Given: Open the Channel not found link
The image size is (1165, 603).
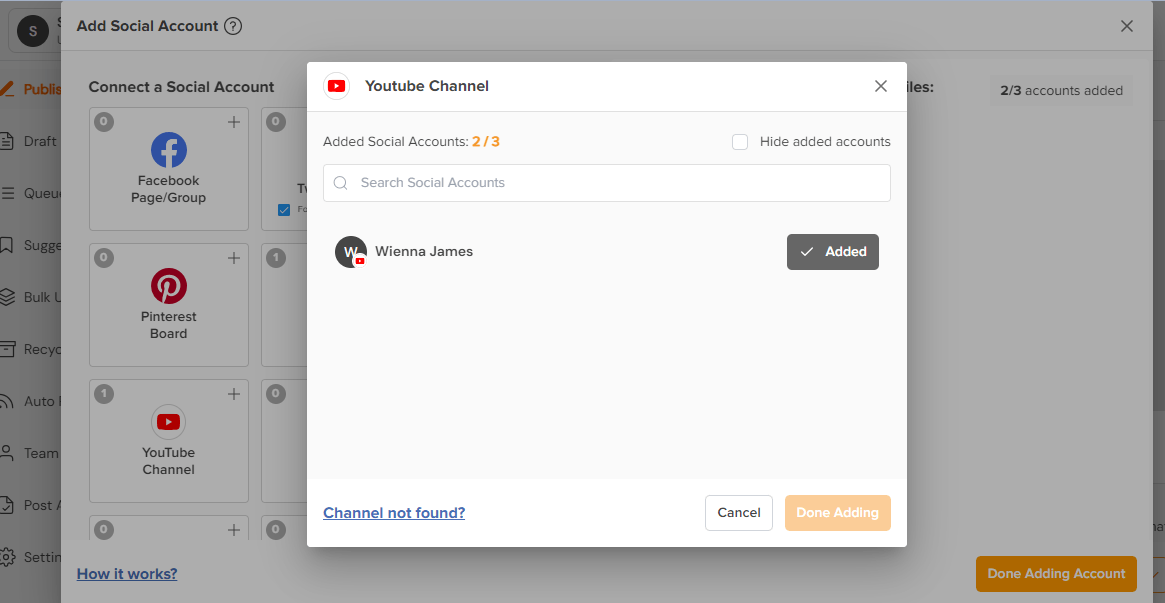Looking at the screenshot, I should click(x=394, y=512).
